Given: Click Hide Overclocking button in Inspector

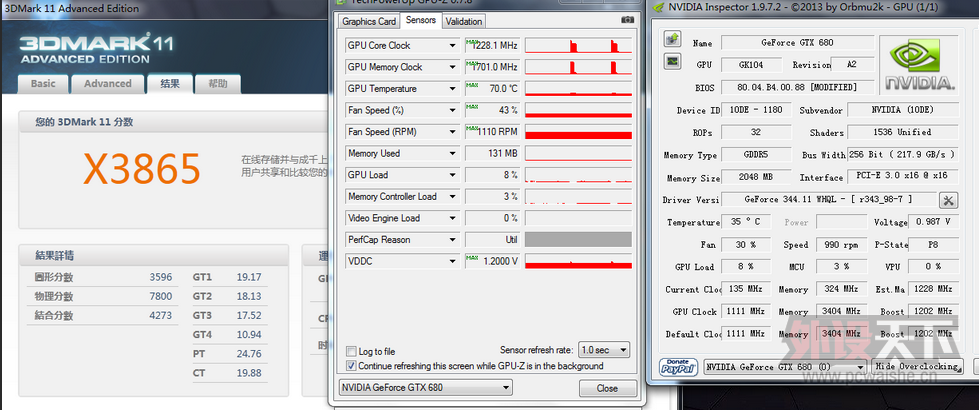Looking at the screenshot, I should (918, 366).
